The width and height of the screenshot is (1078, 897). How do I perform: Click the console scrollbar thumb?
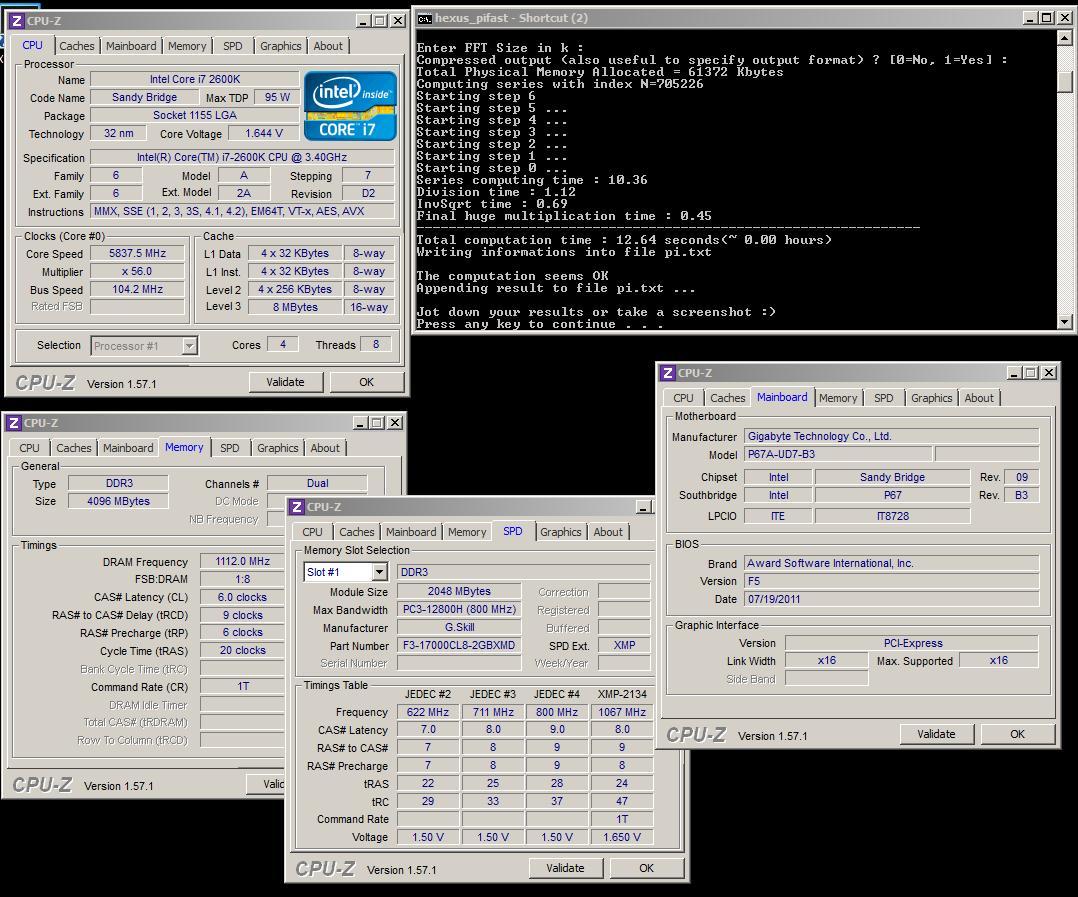pyautogui.click(x=1064, y=82)
